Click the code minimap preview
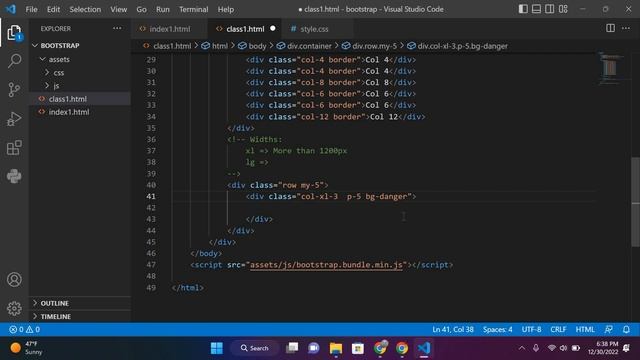The image size is (640, 360). click(x=610, y=68)
